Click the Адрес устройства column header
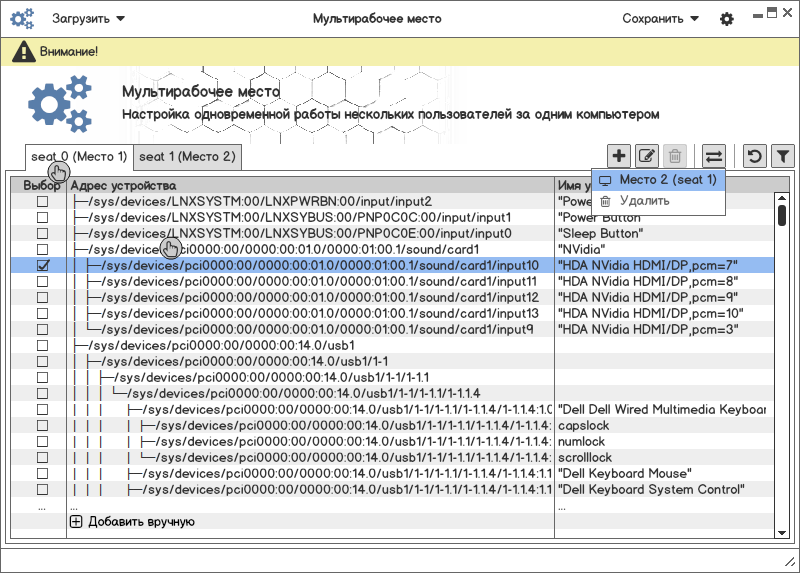 coord(124,185)
